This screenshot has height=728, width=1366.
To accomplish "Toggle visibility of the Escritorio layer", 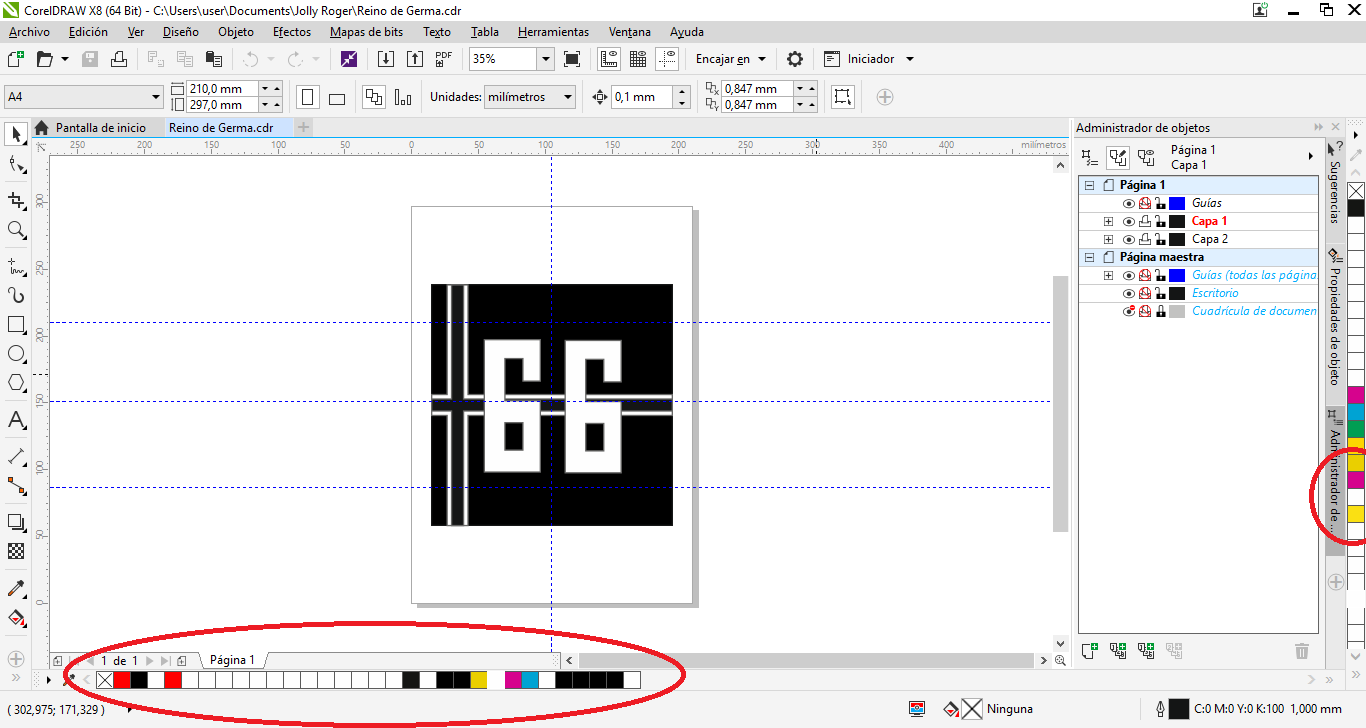I will 1129,293.
